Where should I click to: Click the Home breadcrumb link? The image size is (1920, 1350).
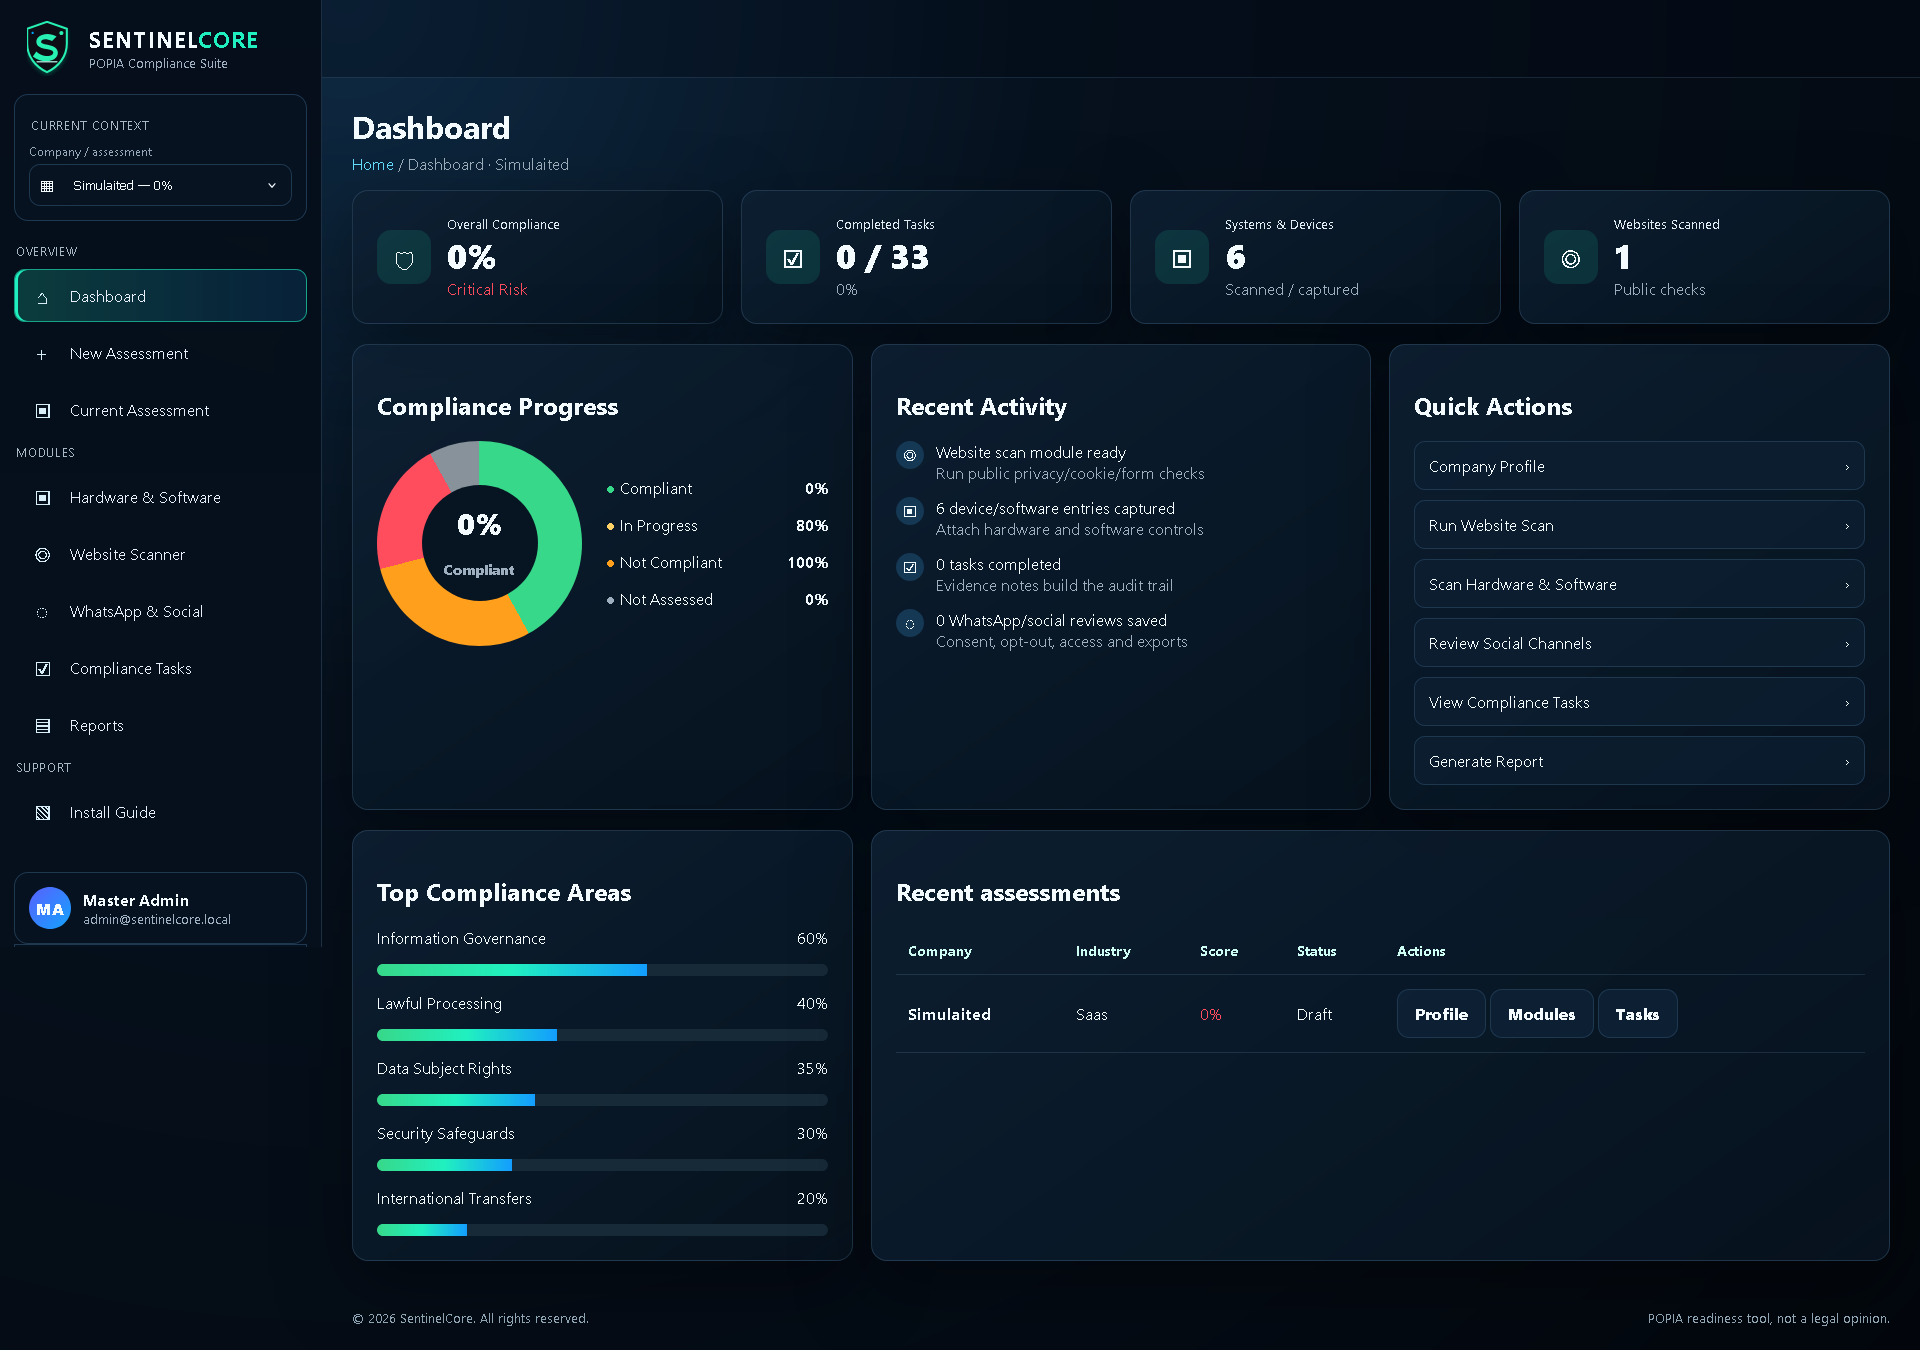pyautogui.click(x=373, y=164)
